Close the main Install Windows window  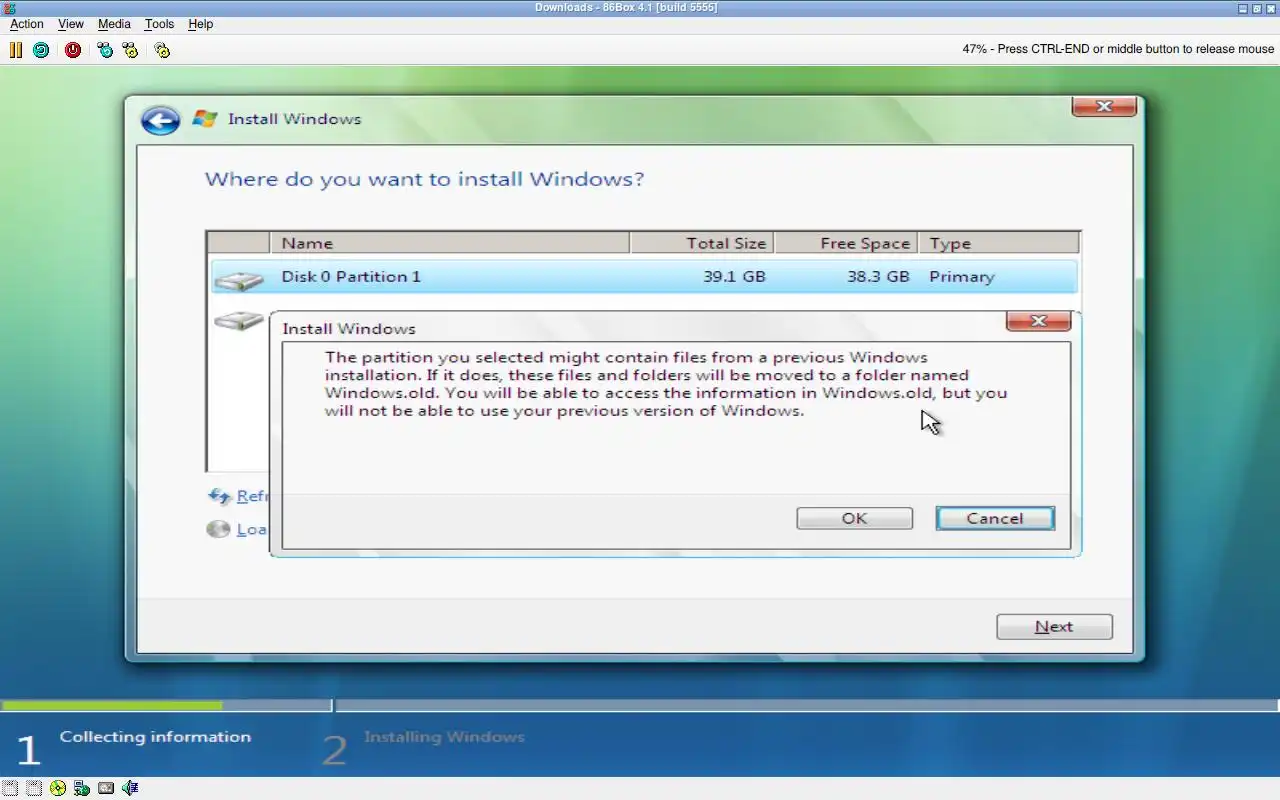(1104, 106)
